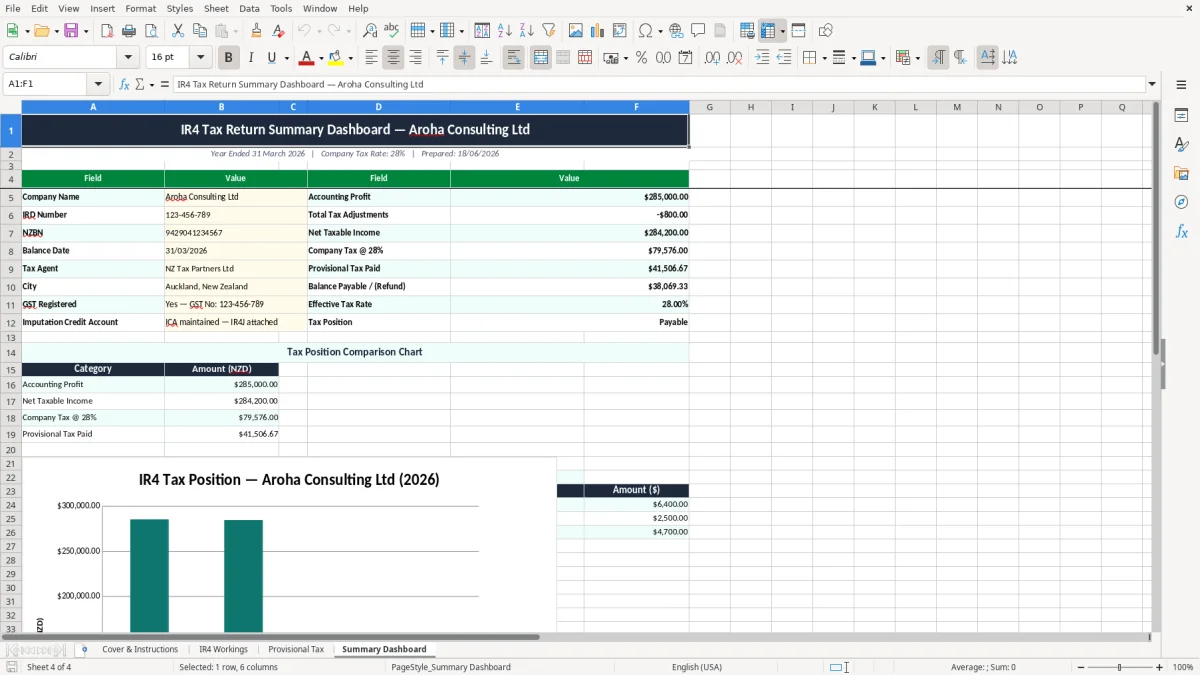Sort ascending

(505, 31)
